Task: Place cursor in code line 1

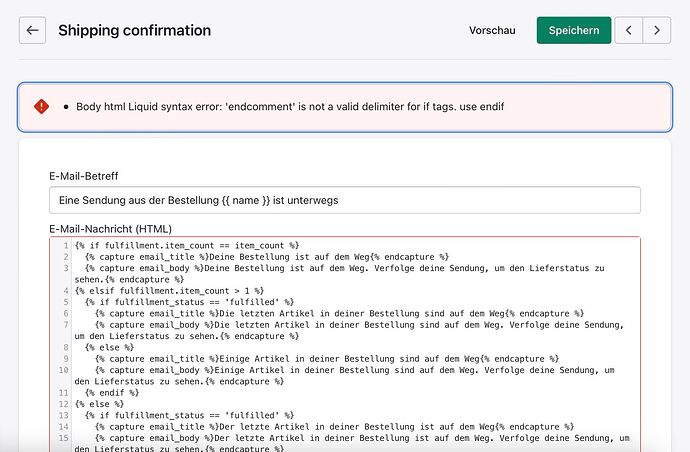Action: click(187, 246)
